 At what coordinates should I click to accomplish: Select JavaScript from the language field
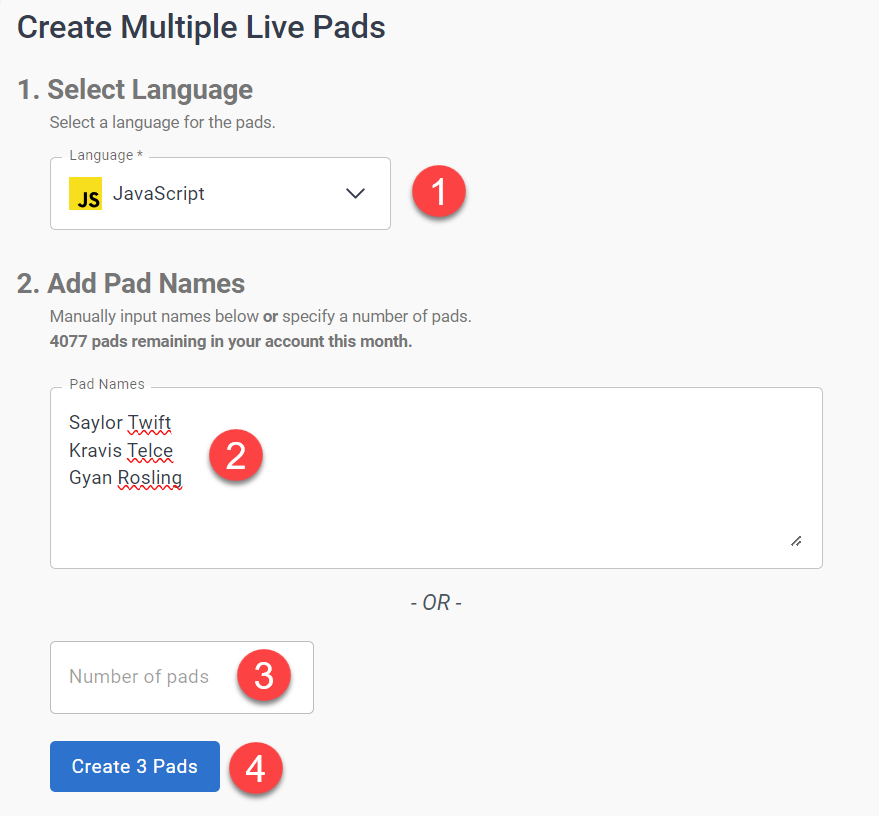[160, 193]
